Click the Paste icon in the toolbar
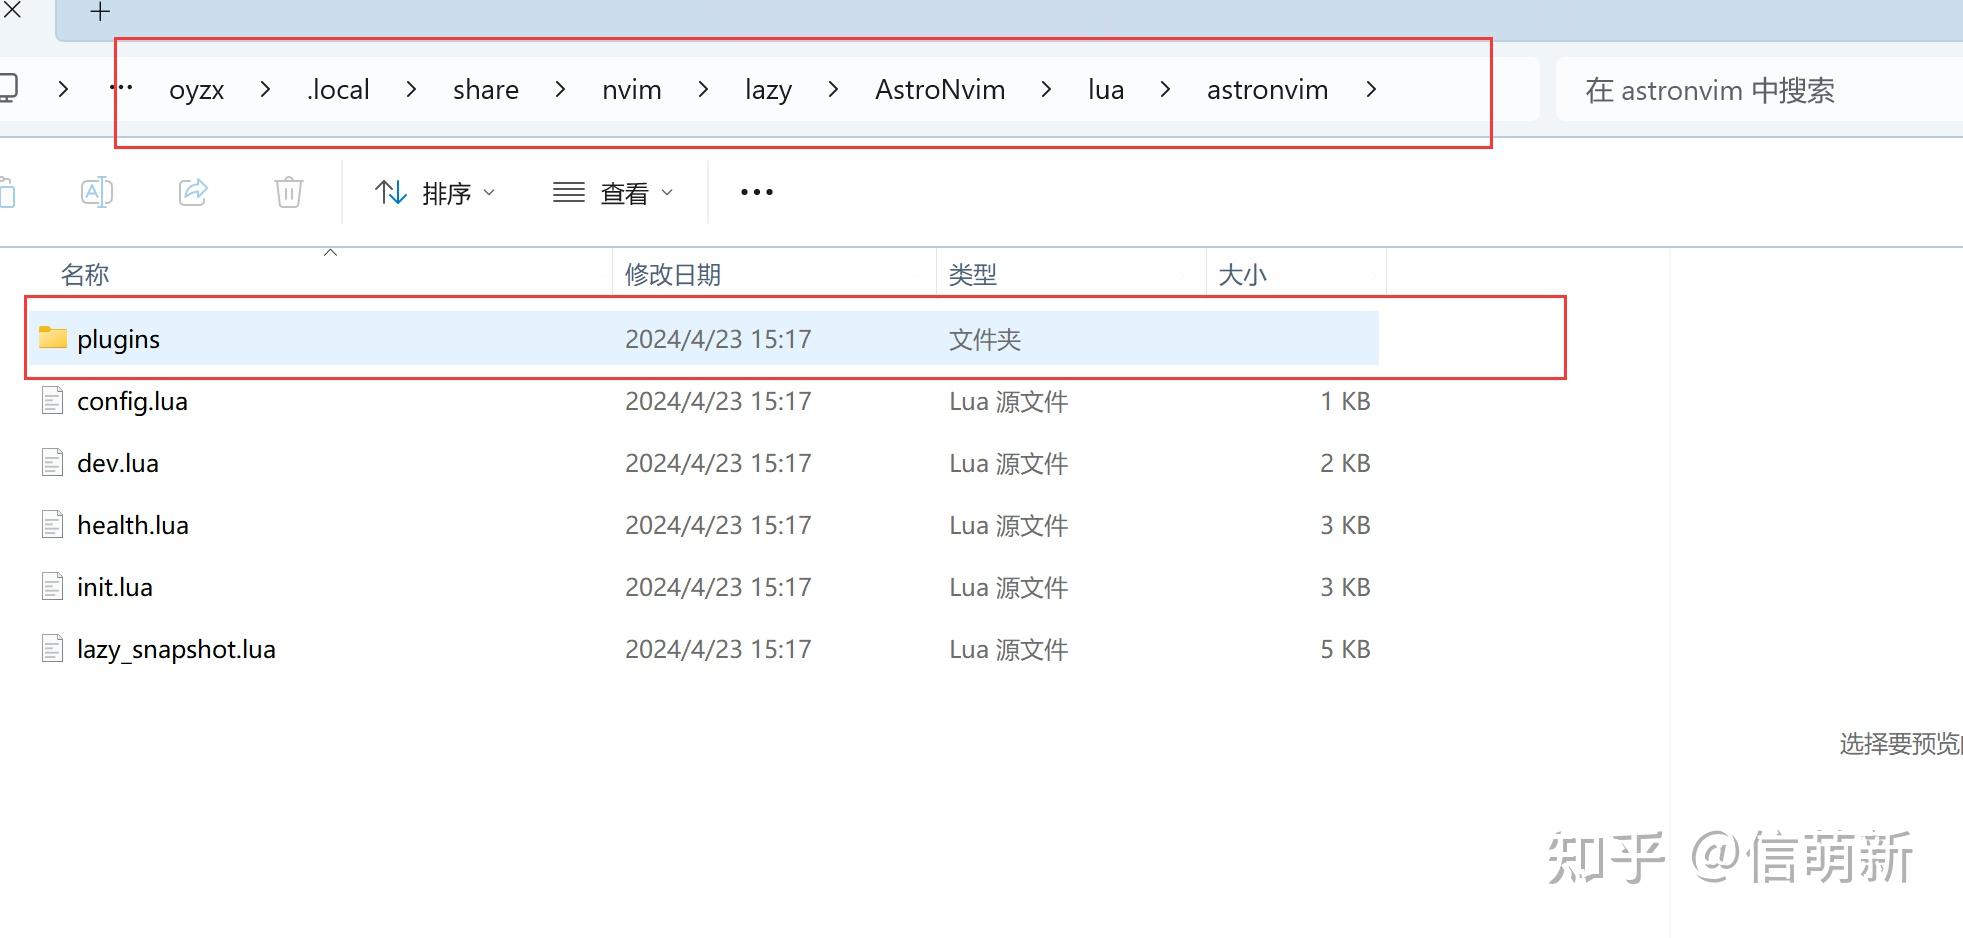The width and height of the screenshot is (1963, 938). (x=10, y=191)
